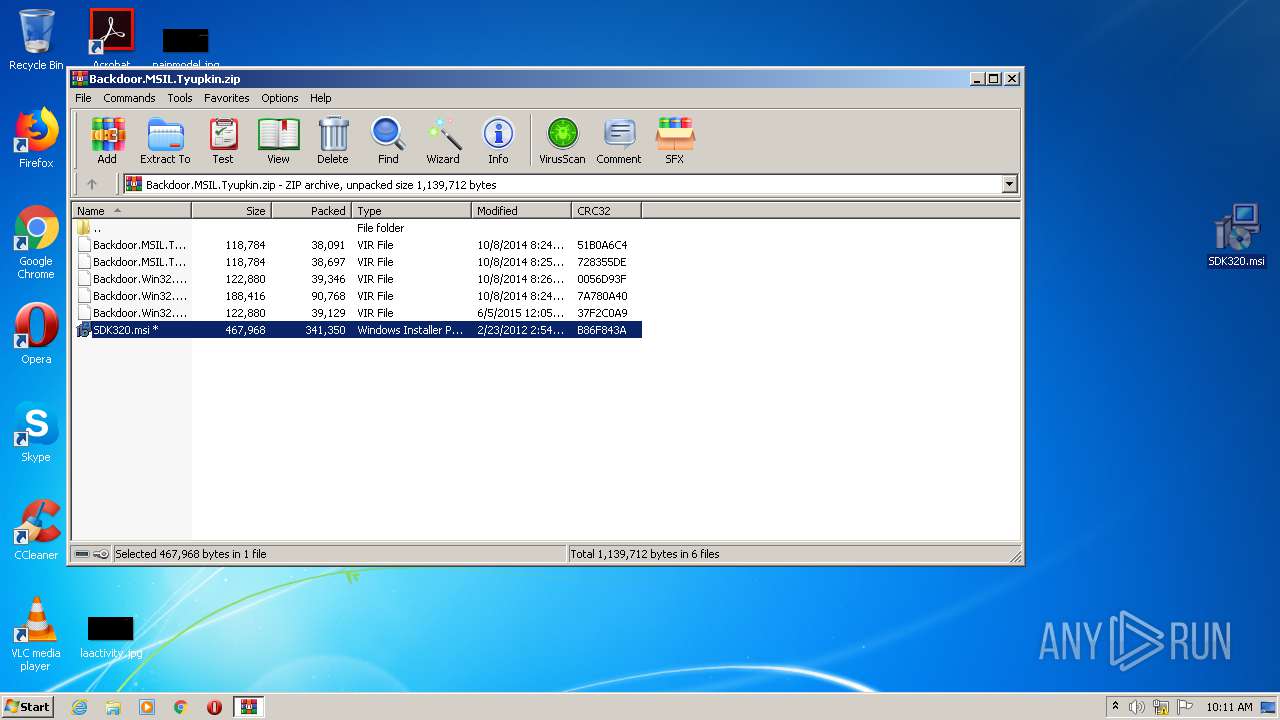Launch Google Chrome from the desktop
The width and height of the screenshot is (1280, 720).
36,242
